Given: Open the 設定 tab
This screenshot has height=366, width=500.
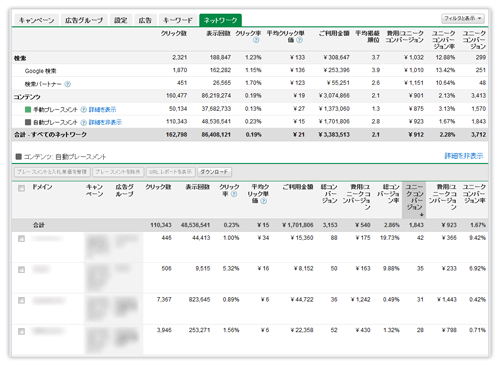Looking at the screenshot, I should coord(121,20).
